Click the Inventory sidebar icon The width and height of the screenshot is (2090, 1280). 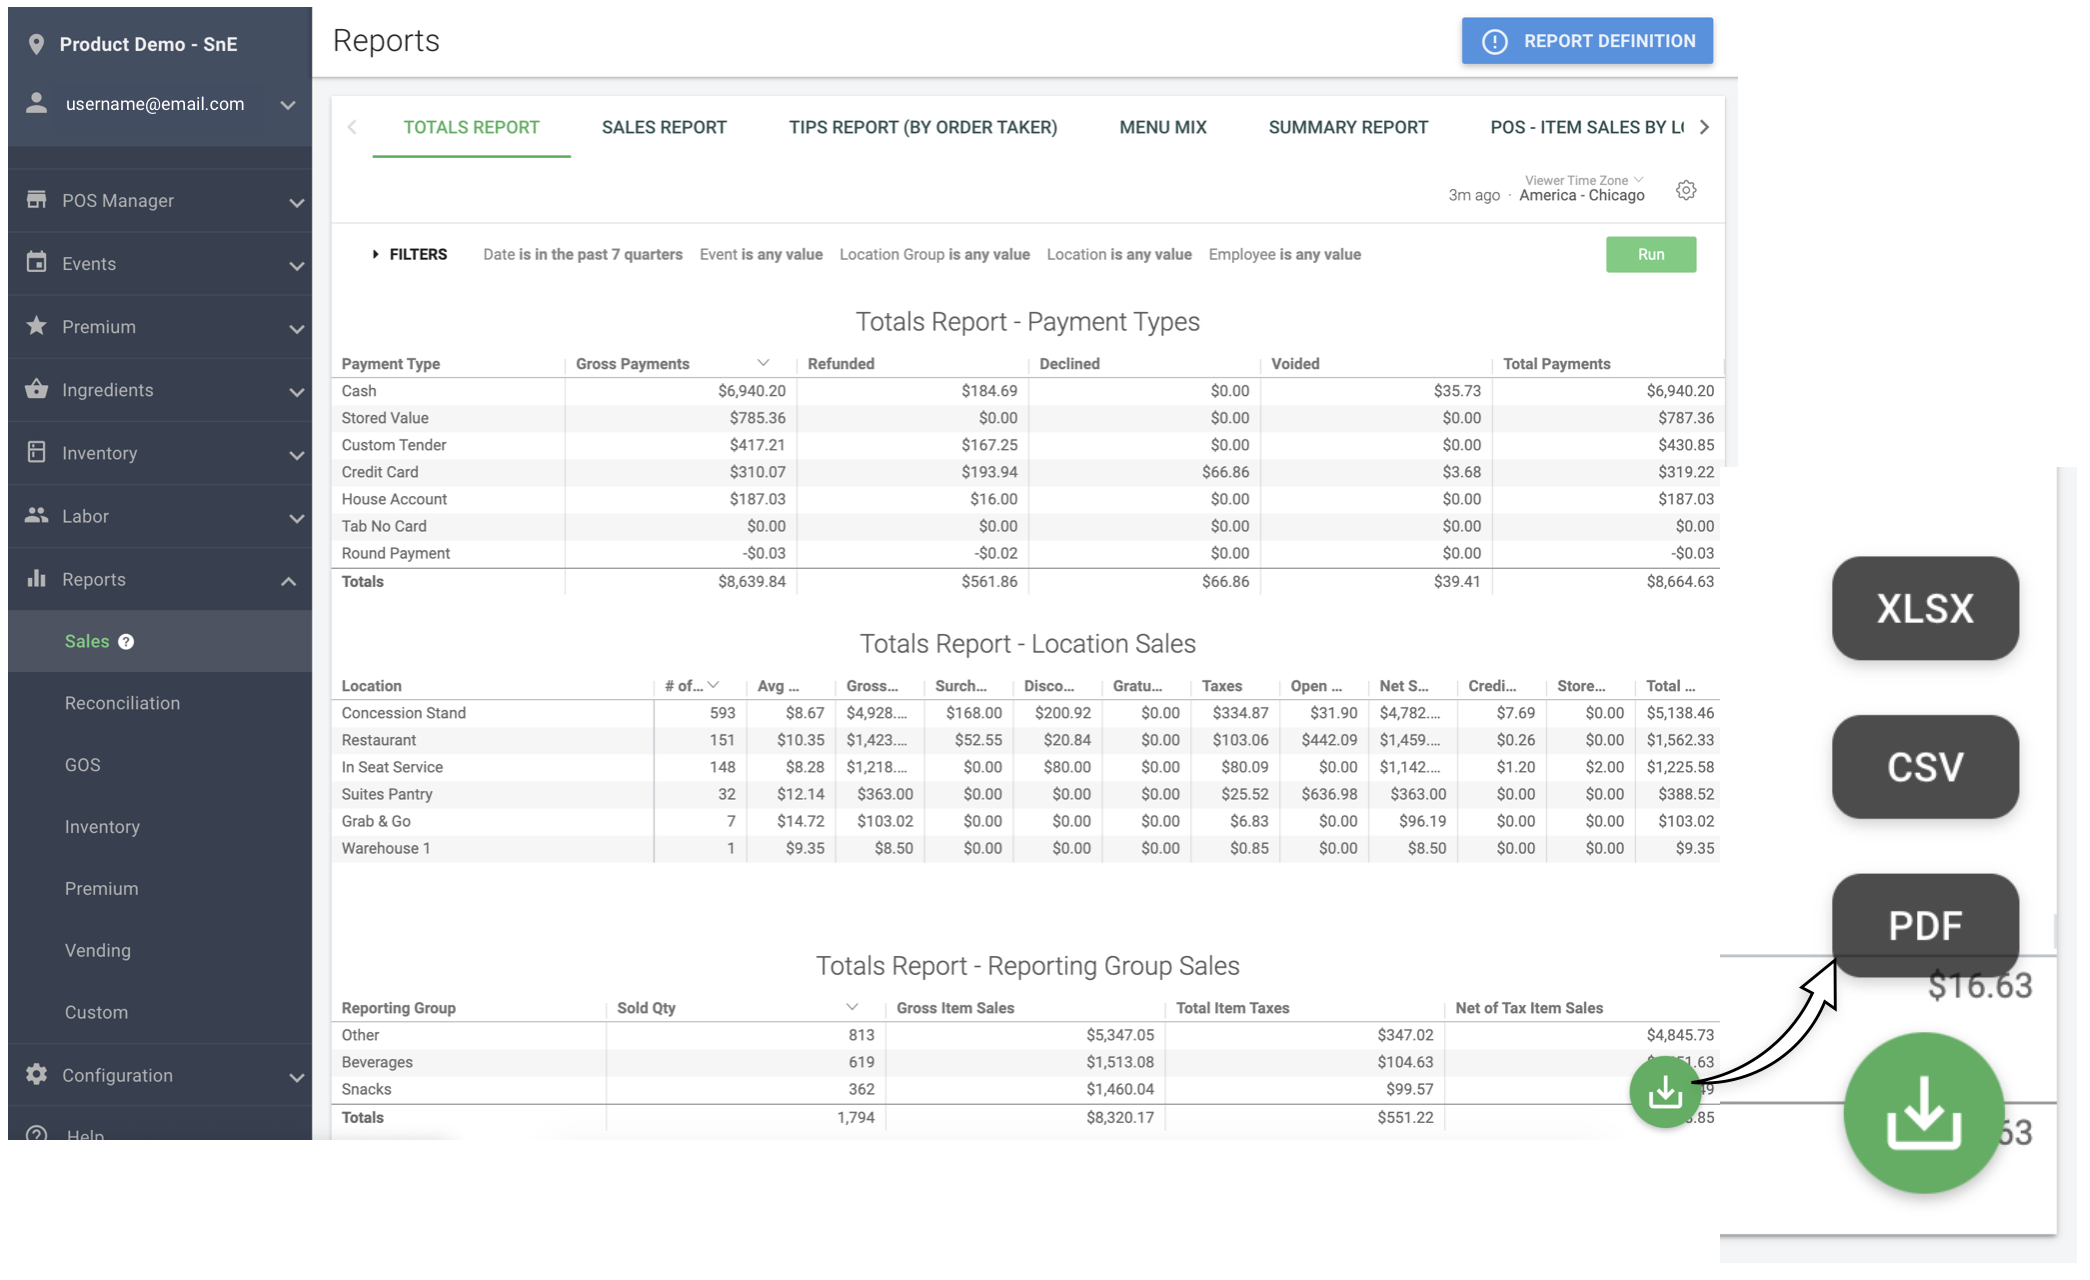37,452
